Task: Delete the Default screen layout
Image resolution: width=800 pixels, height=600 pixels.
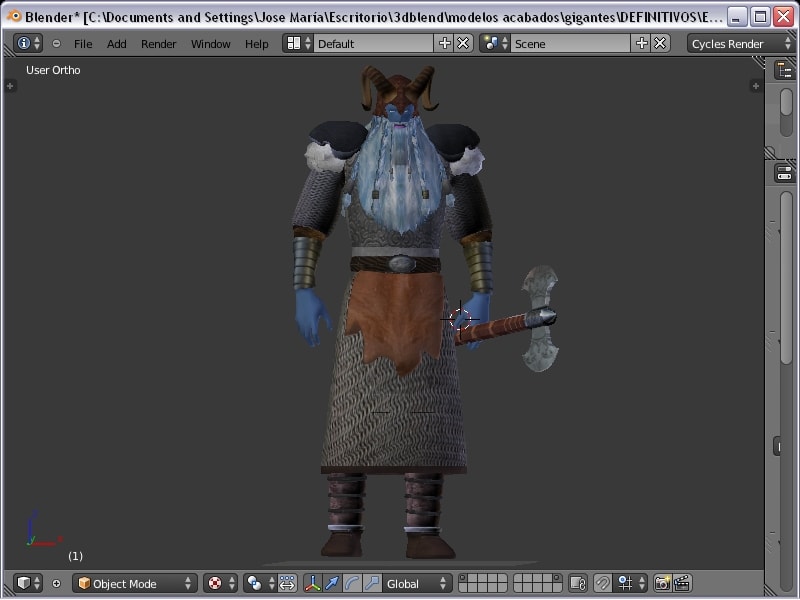Action: coord(463,43)
